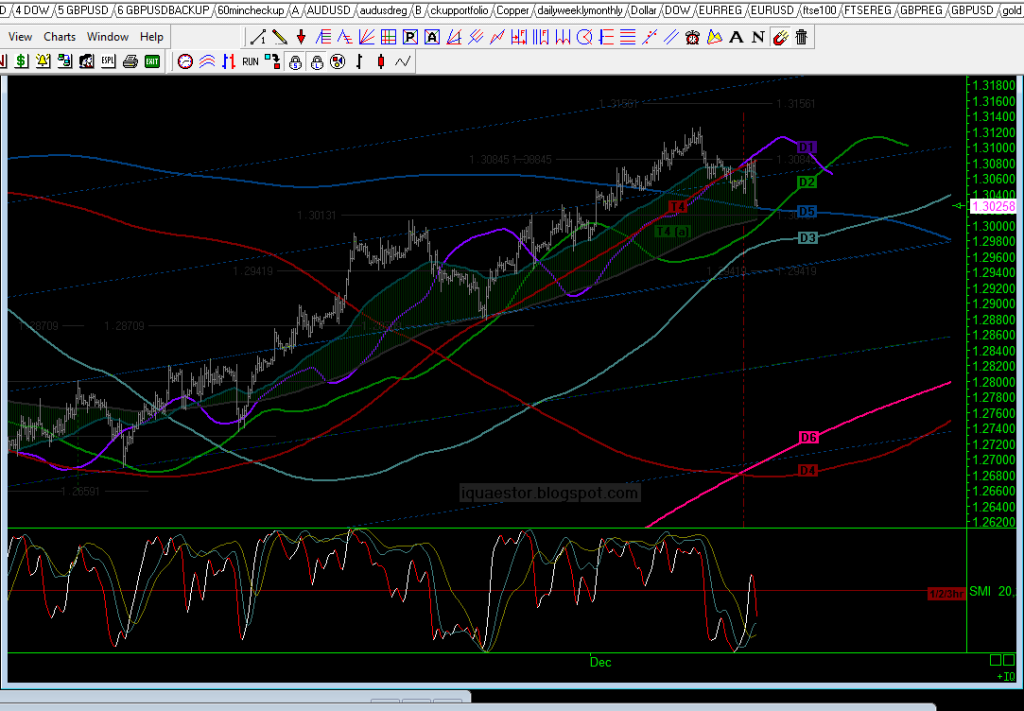Toggle the L padlock button
1024x711 pixels.
(x=316, y=61)
